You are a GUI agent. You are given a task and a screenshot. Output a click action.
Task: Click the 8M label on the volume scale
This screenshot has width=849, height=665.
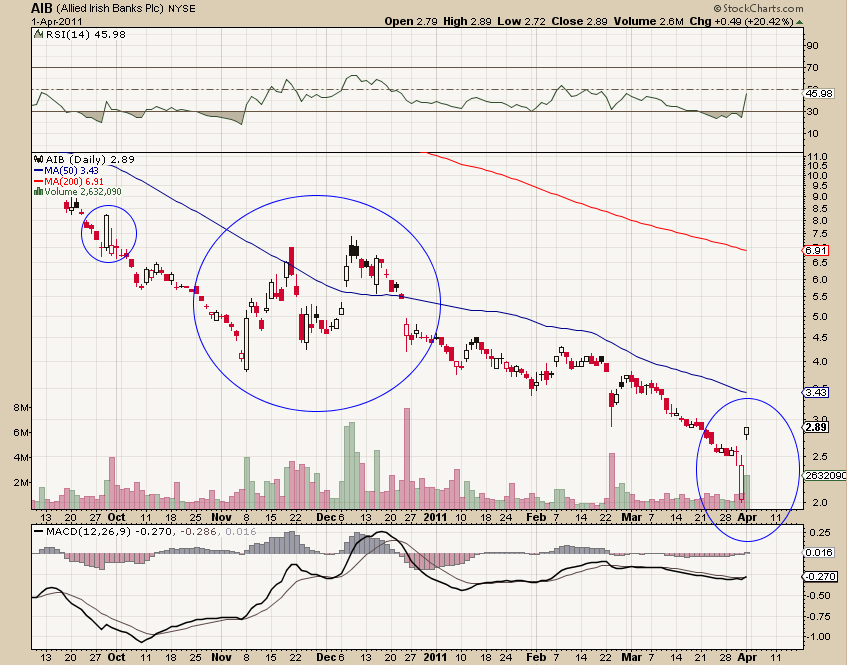click(21, 408)
